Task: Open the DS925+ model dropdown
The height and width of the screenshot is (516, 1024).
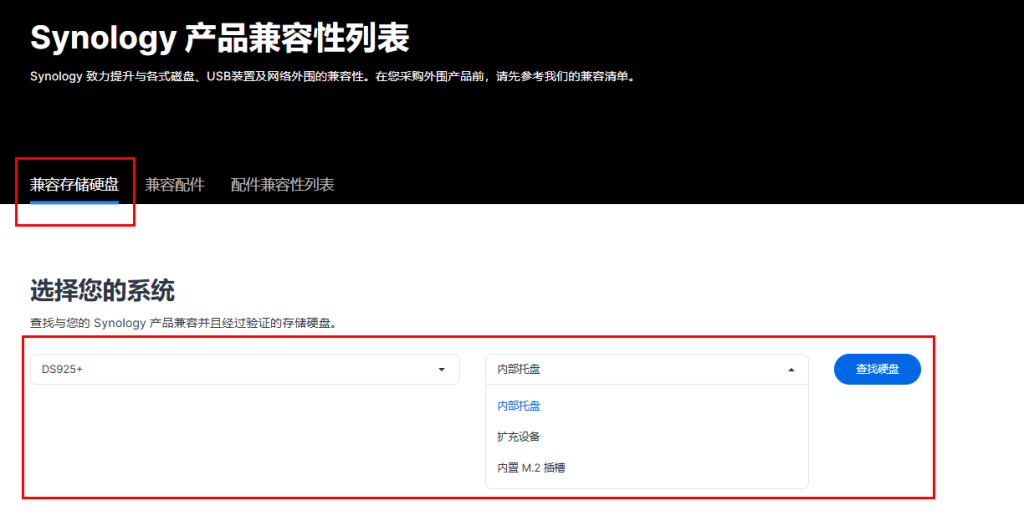Action: coord(245,370)
